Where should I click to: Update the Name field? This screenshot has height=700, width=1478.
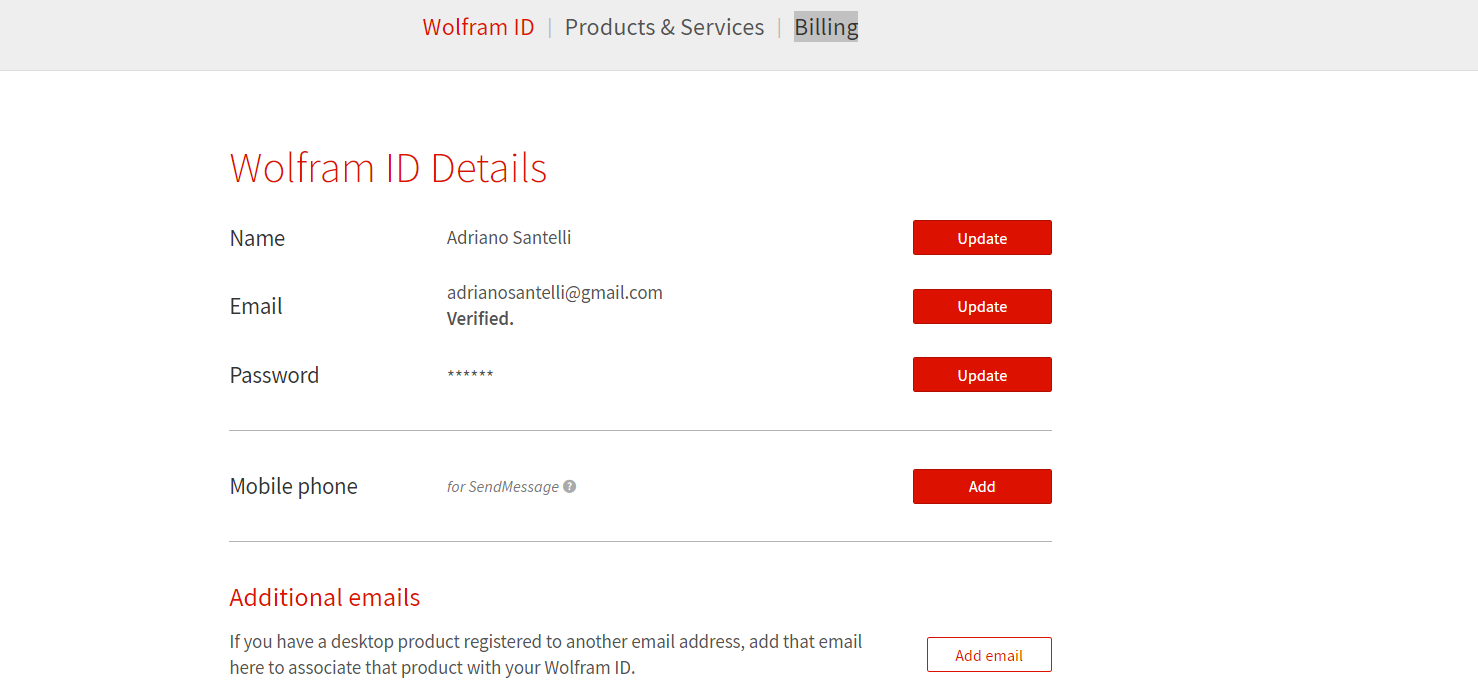click(x=982, y=238)
